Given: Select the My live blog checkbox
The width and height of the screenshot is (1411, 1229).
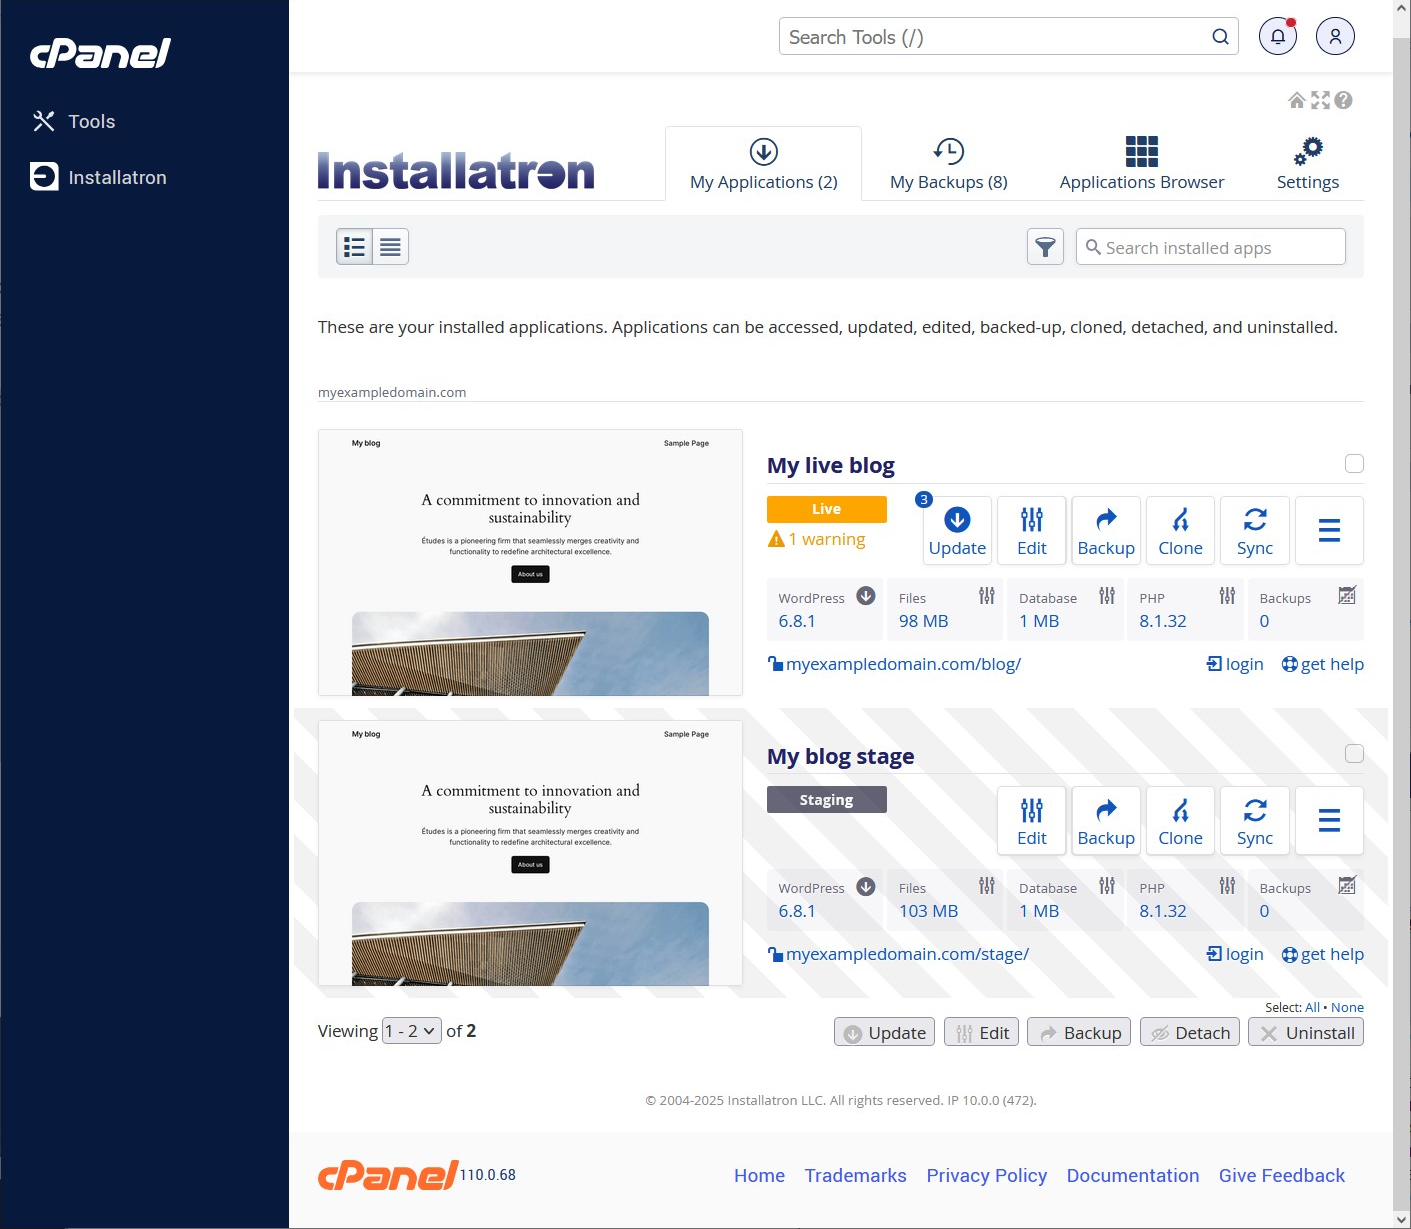Looking at the screenshot, I should pos(1354,464).
